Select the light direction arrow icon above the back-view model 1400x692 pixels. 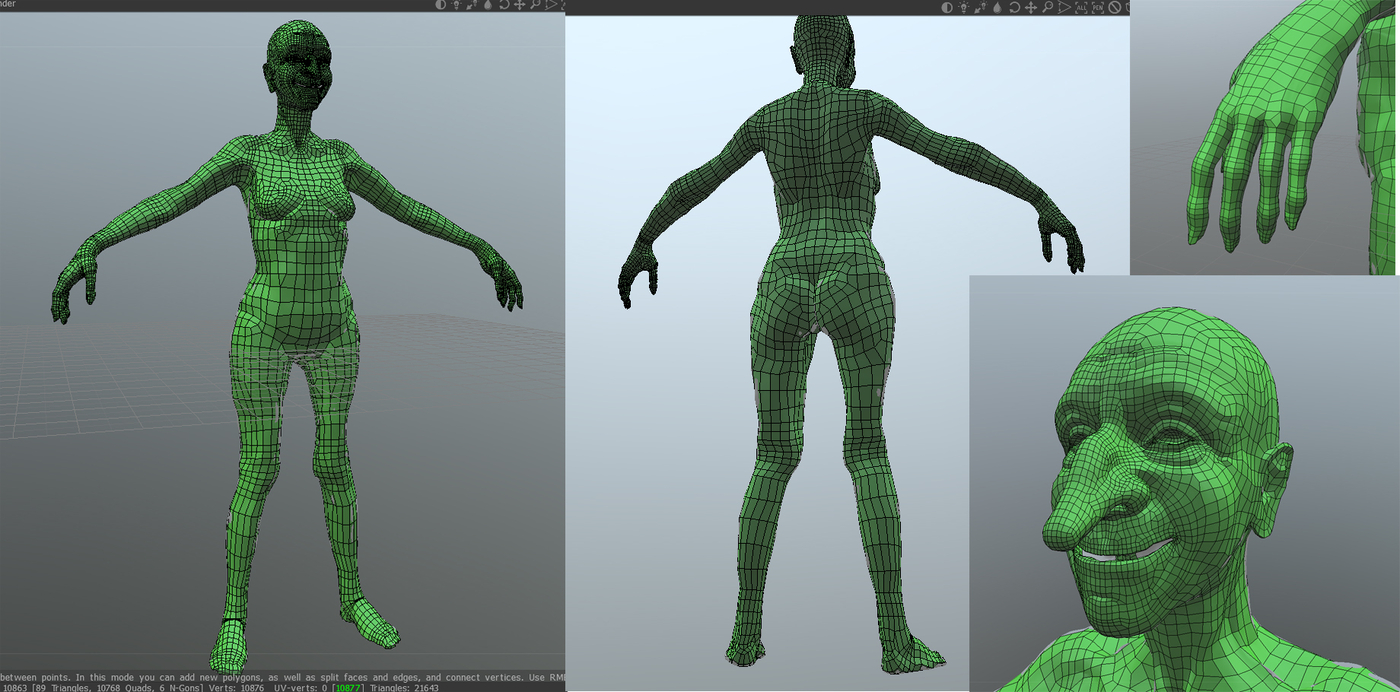pyautogui.click(x=980, y=7)
